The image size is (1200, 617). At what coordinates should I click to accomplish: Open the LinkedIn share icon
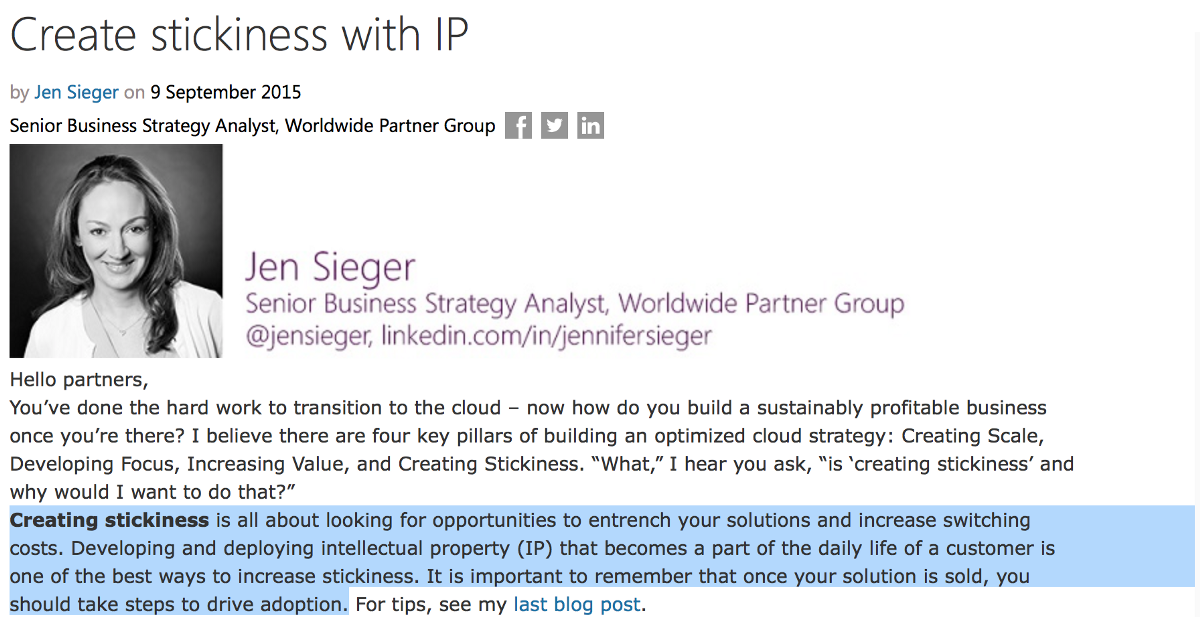click(x=590, y=126)
